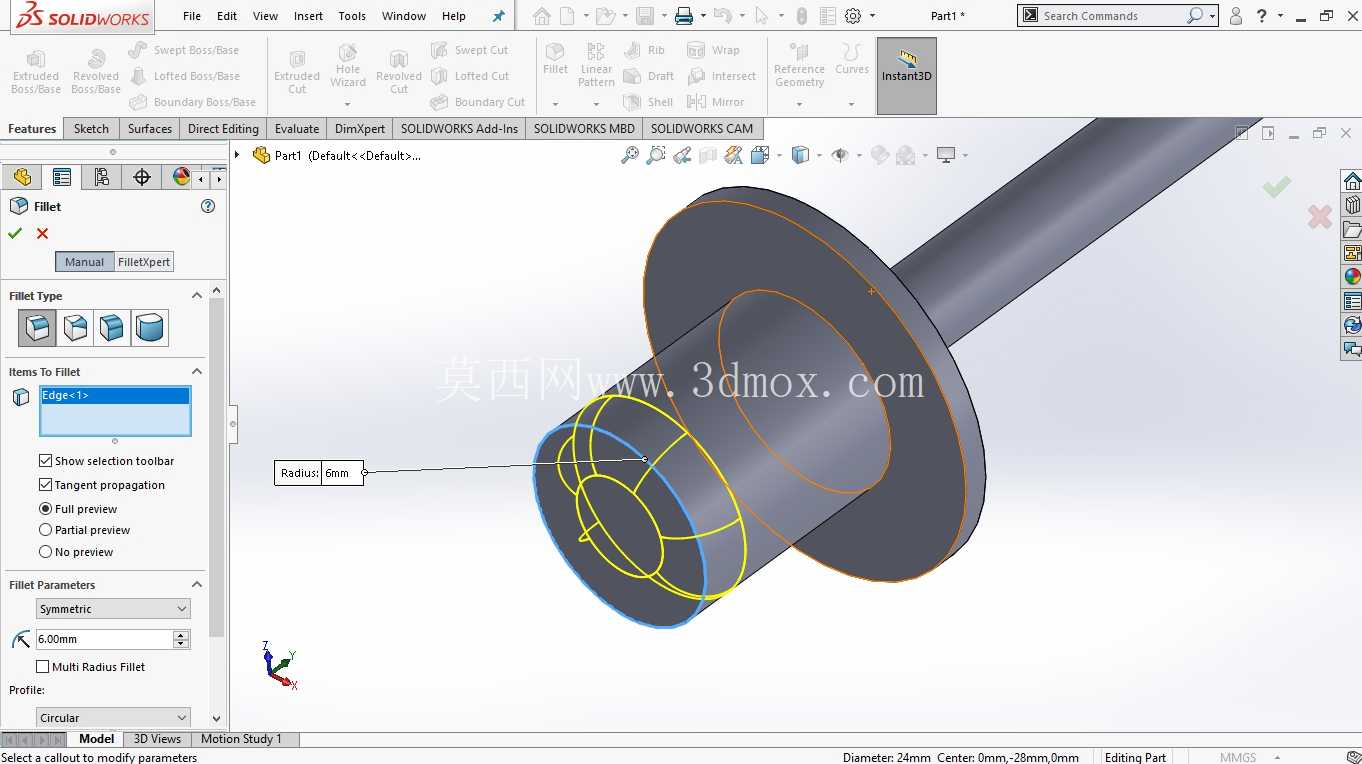Select Partial preview radio button

click(x=45, y=530)
